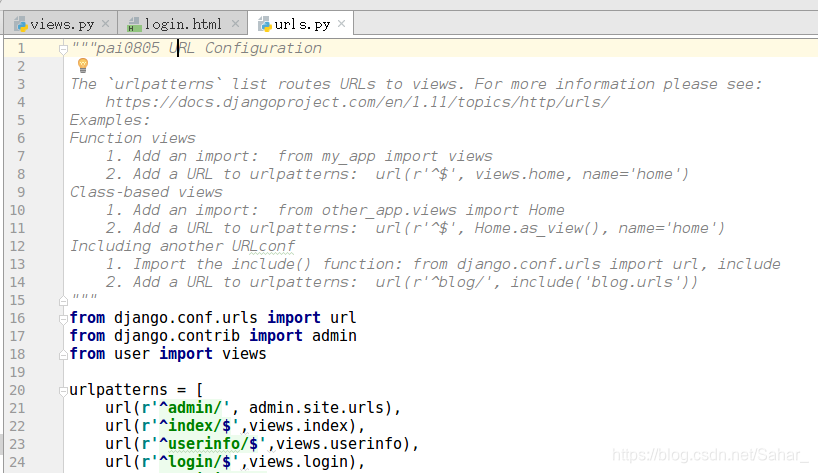
Task: Click the 'Function views' comment line
Action: (x=133, y=138)
